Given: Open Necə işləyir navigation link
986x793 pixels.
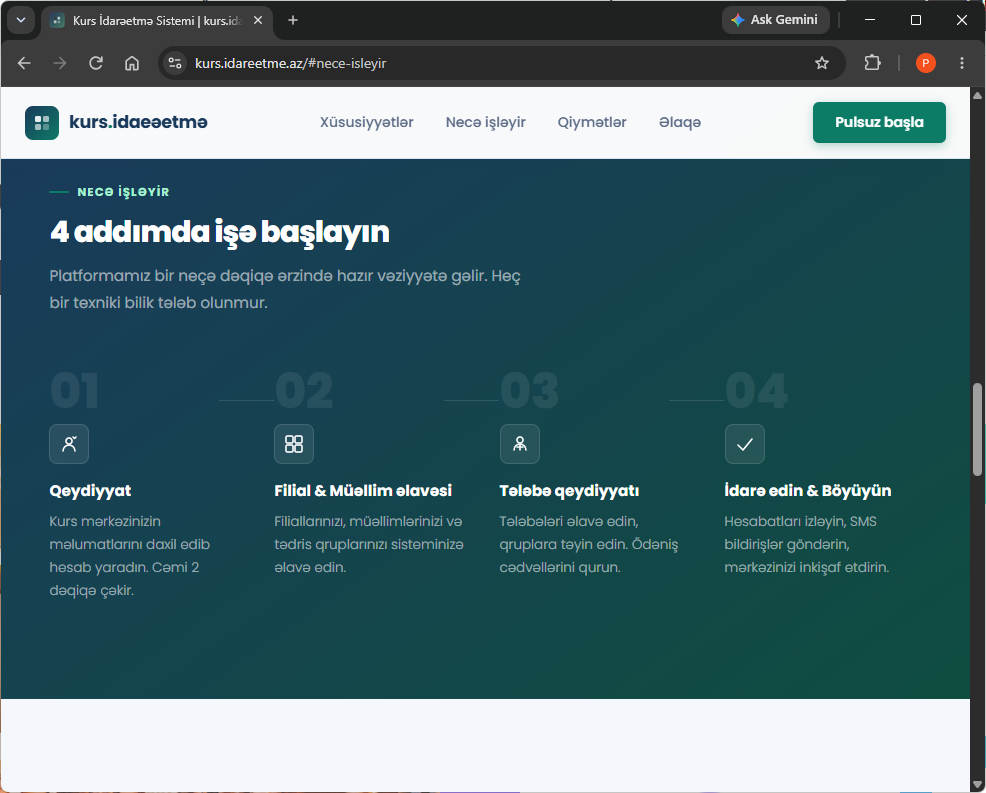Looking at the screenshot, I should tap(485, 122).
